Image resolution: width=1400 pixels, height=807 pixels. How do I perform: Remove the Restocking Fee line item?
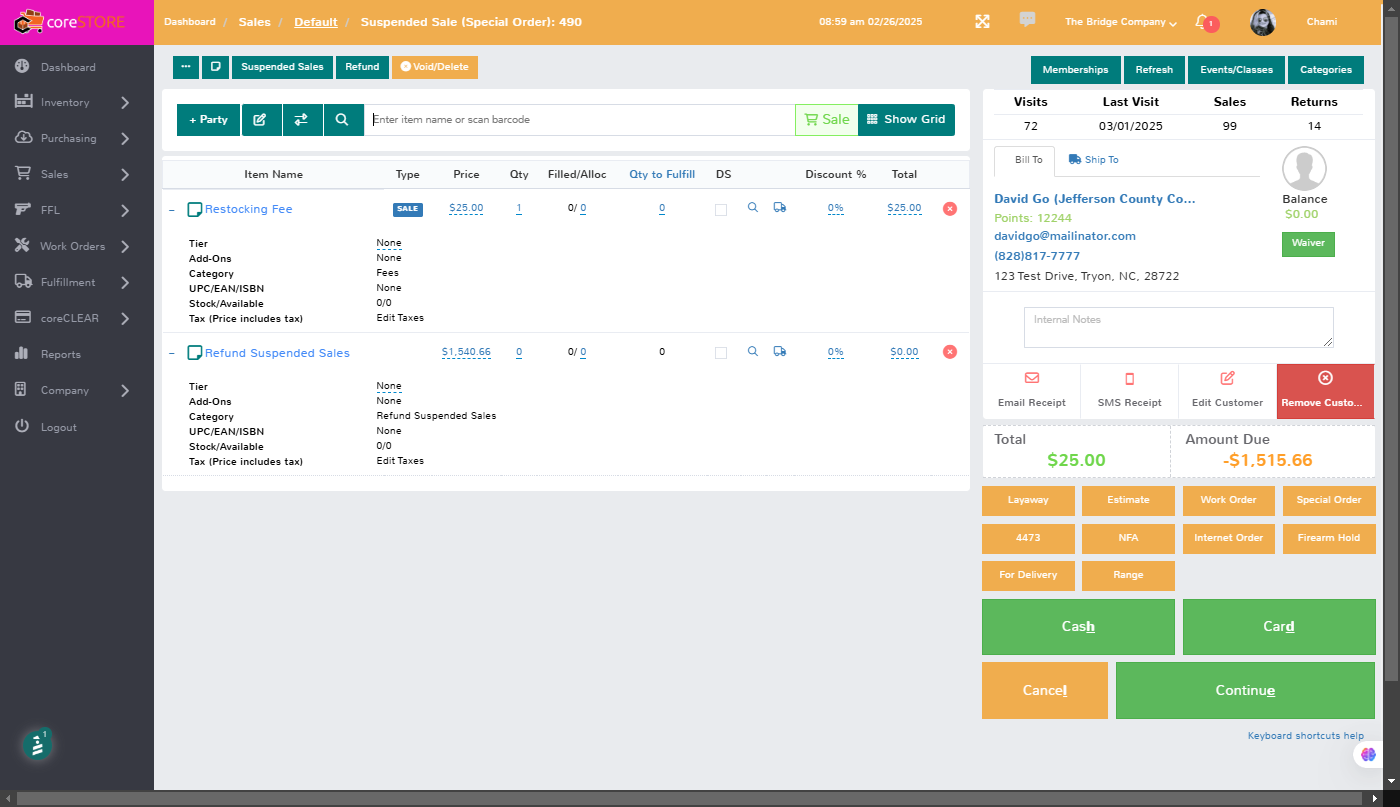950,209
